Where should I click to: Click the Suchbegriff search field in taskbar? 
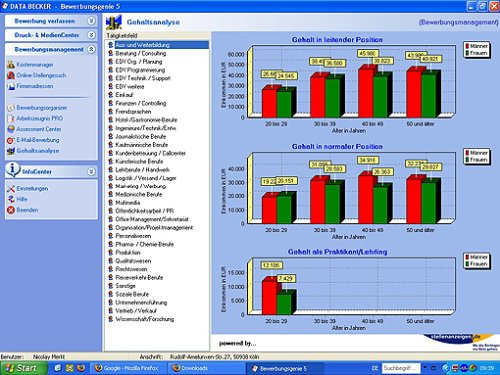click(x=401, y=368)
